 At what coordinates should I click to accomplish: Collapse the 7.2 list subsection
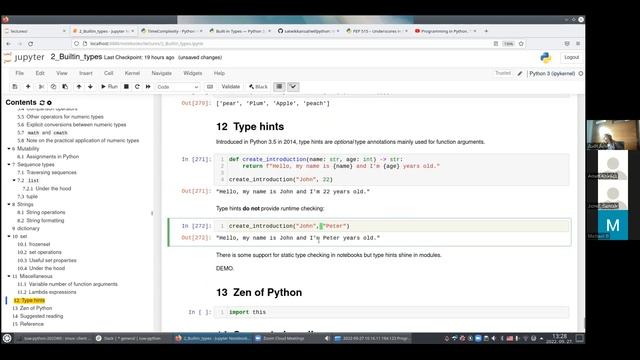(x=14, y=180)
